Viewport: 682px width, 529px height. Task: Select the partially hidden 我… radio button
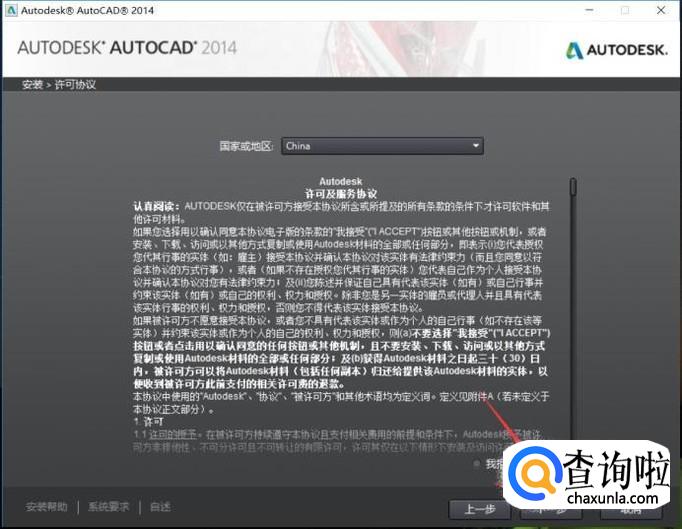pos(477,464)
